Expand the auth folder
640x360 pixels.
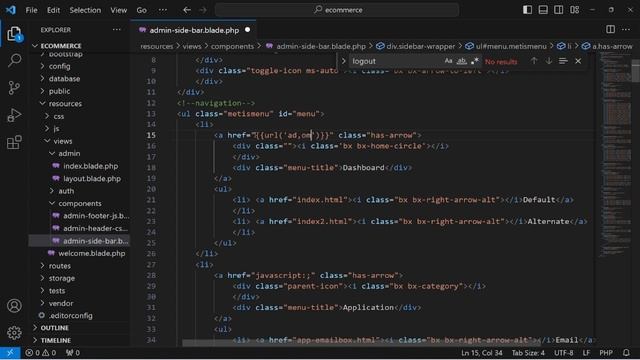point(66,191)
